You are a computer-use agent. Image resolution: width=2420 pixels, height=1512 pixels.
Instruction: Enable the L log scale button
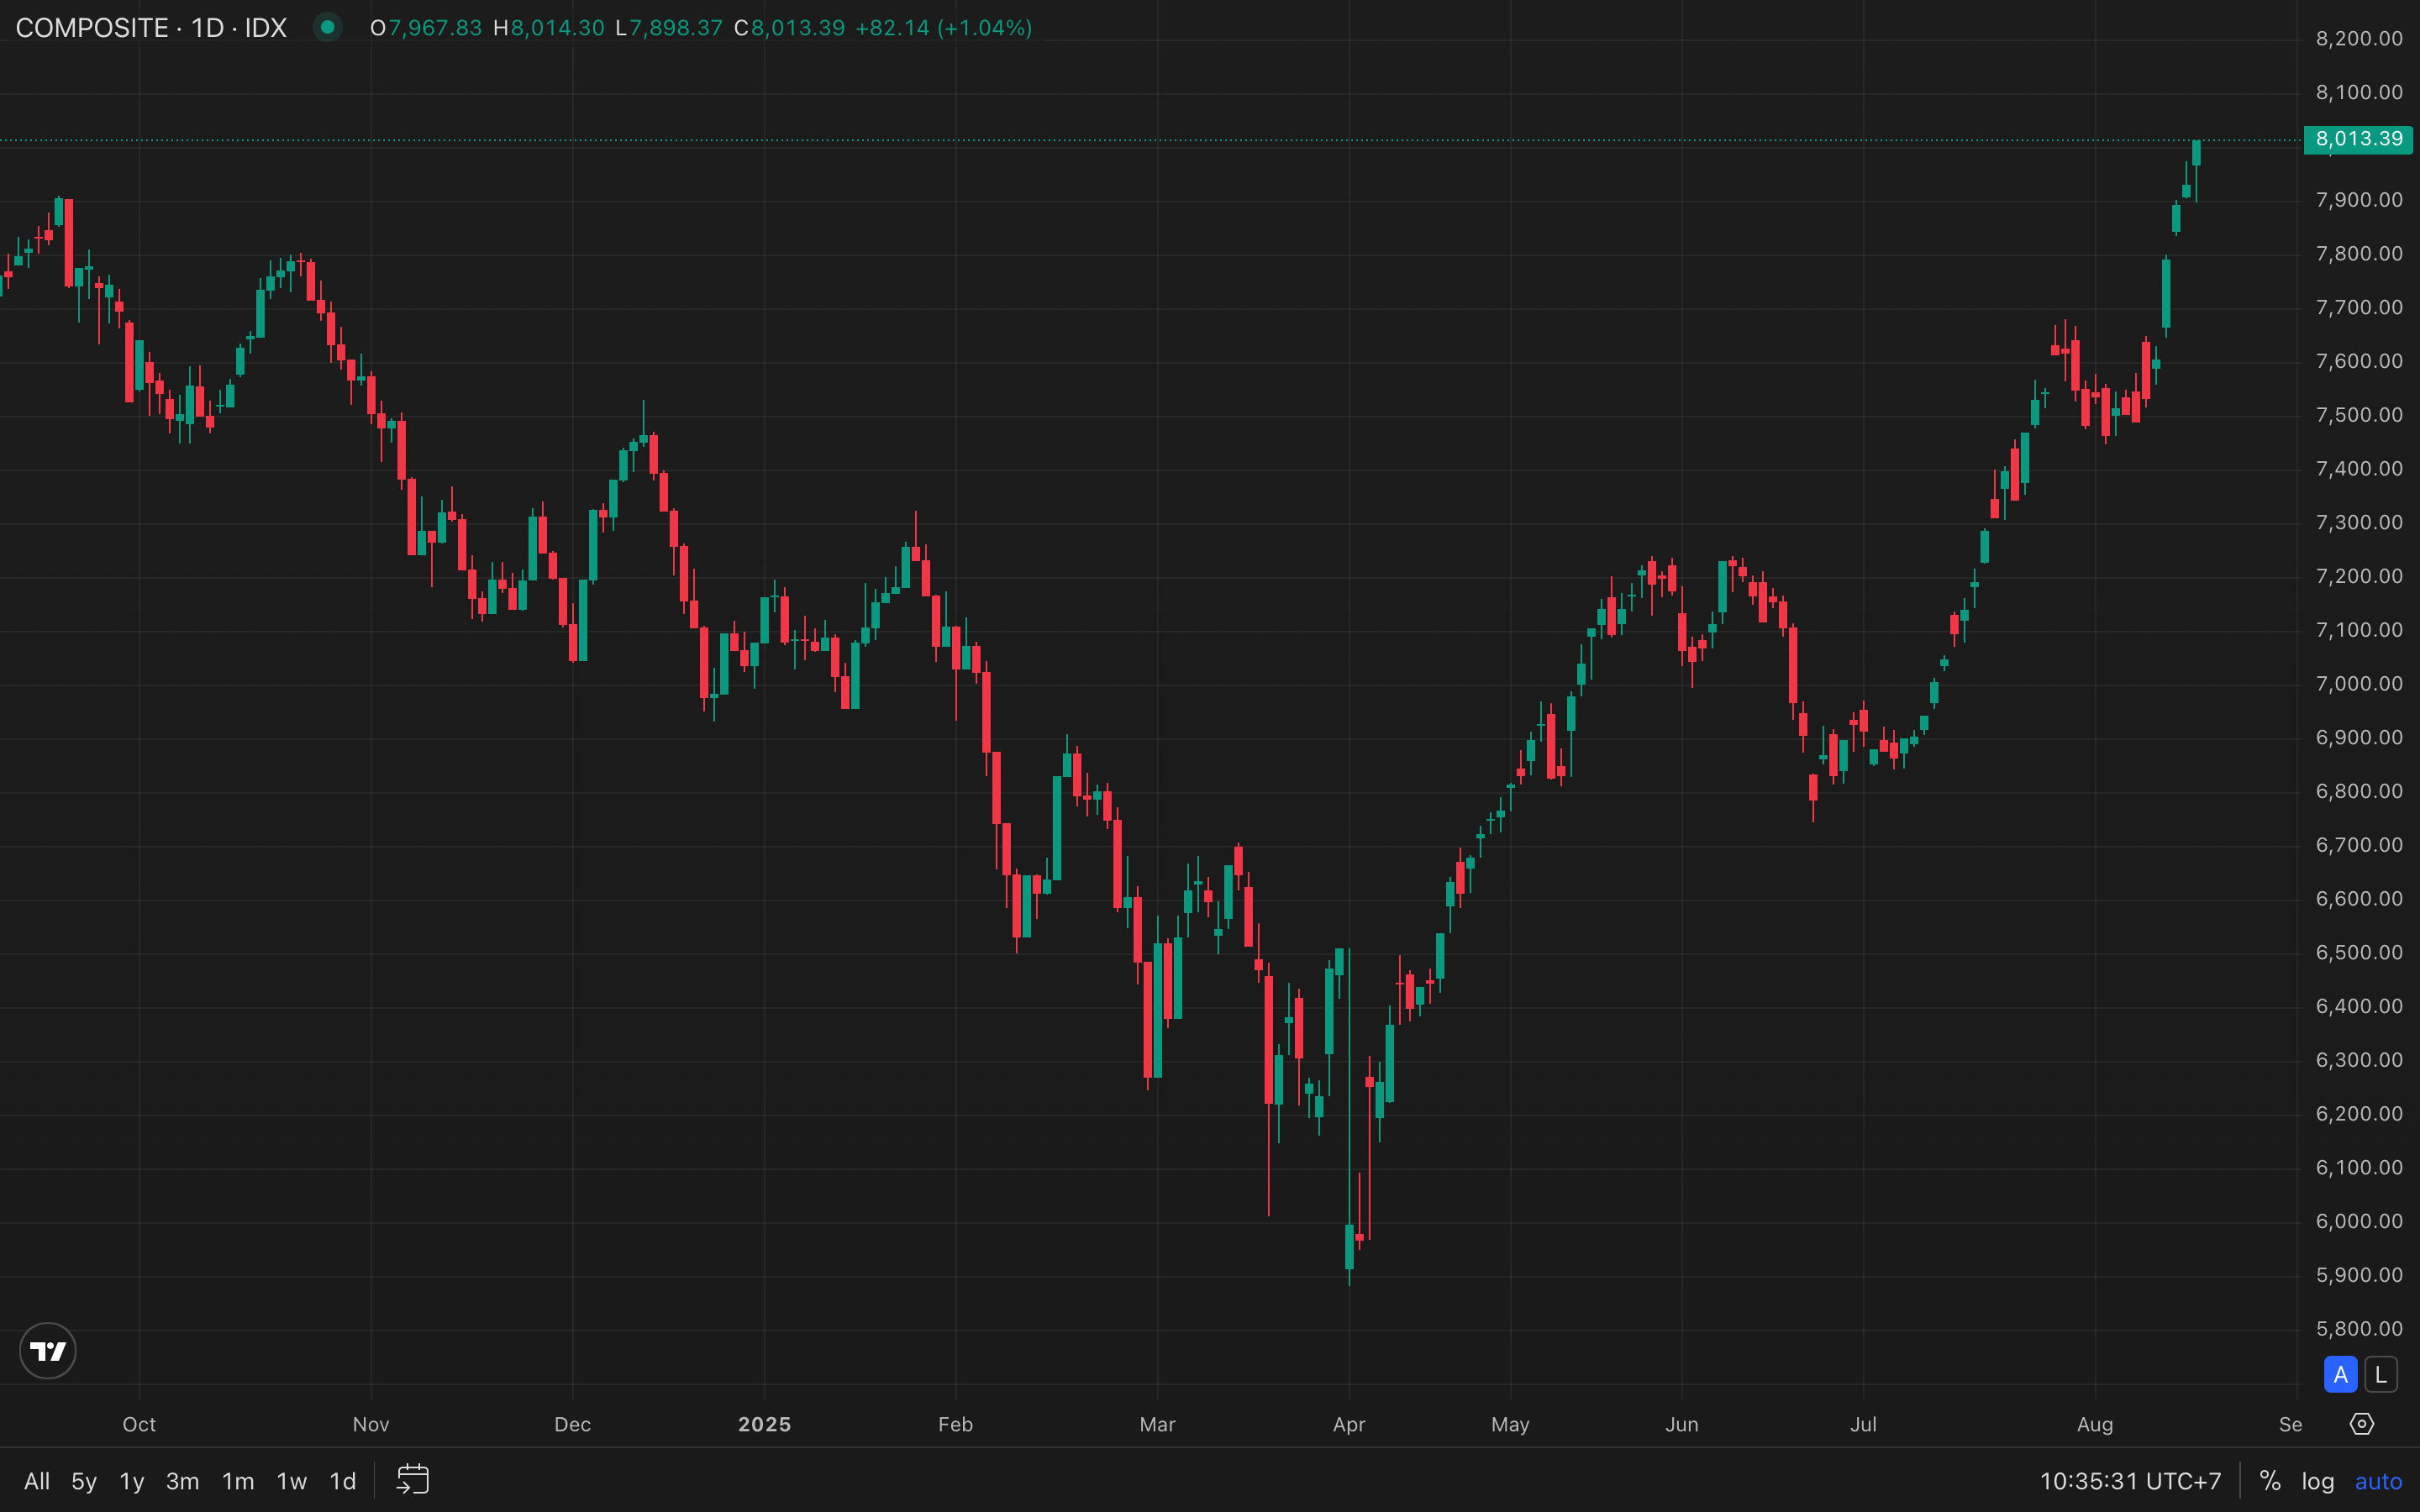point(2381,1375)
